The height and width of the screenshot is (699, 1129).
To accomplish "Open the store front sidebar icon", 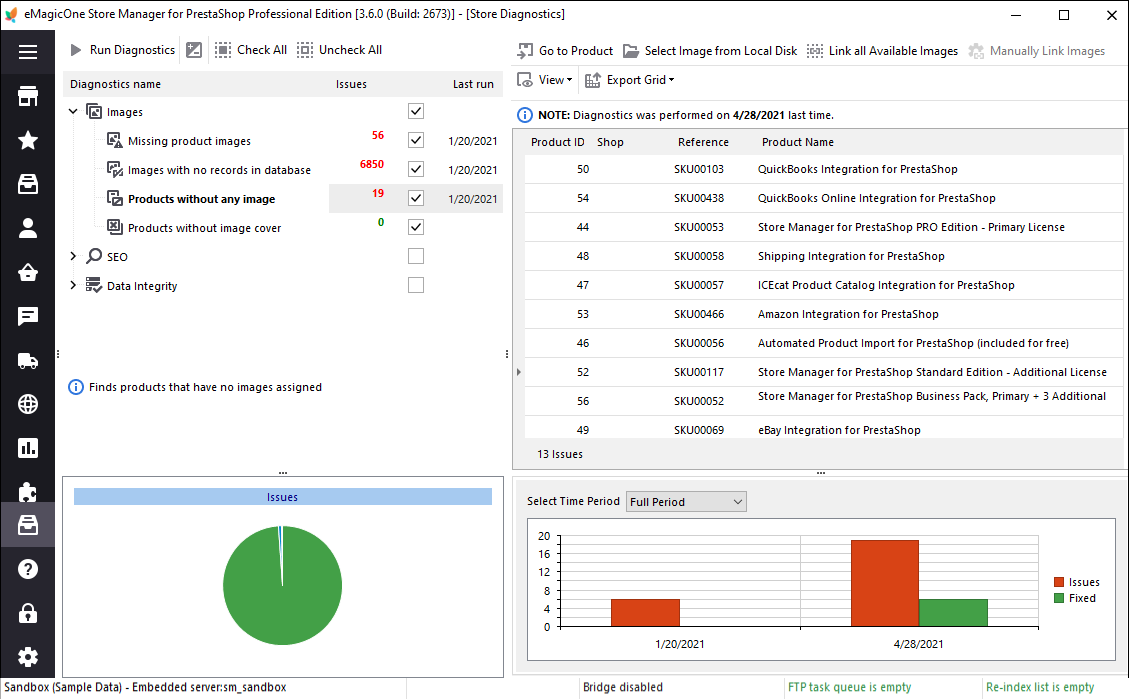I will tap(27, 96).
